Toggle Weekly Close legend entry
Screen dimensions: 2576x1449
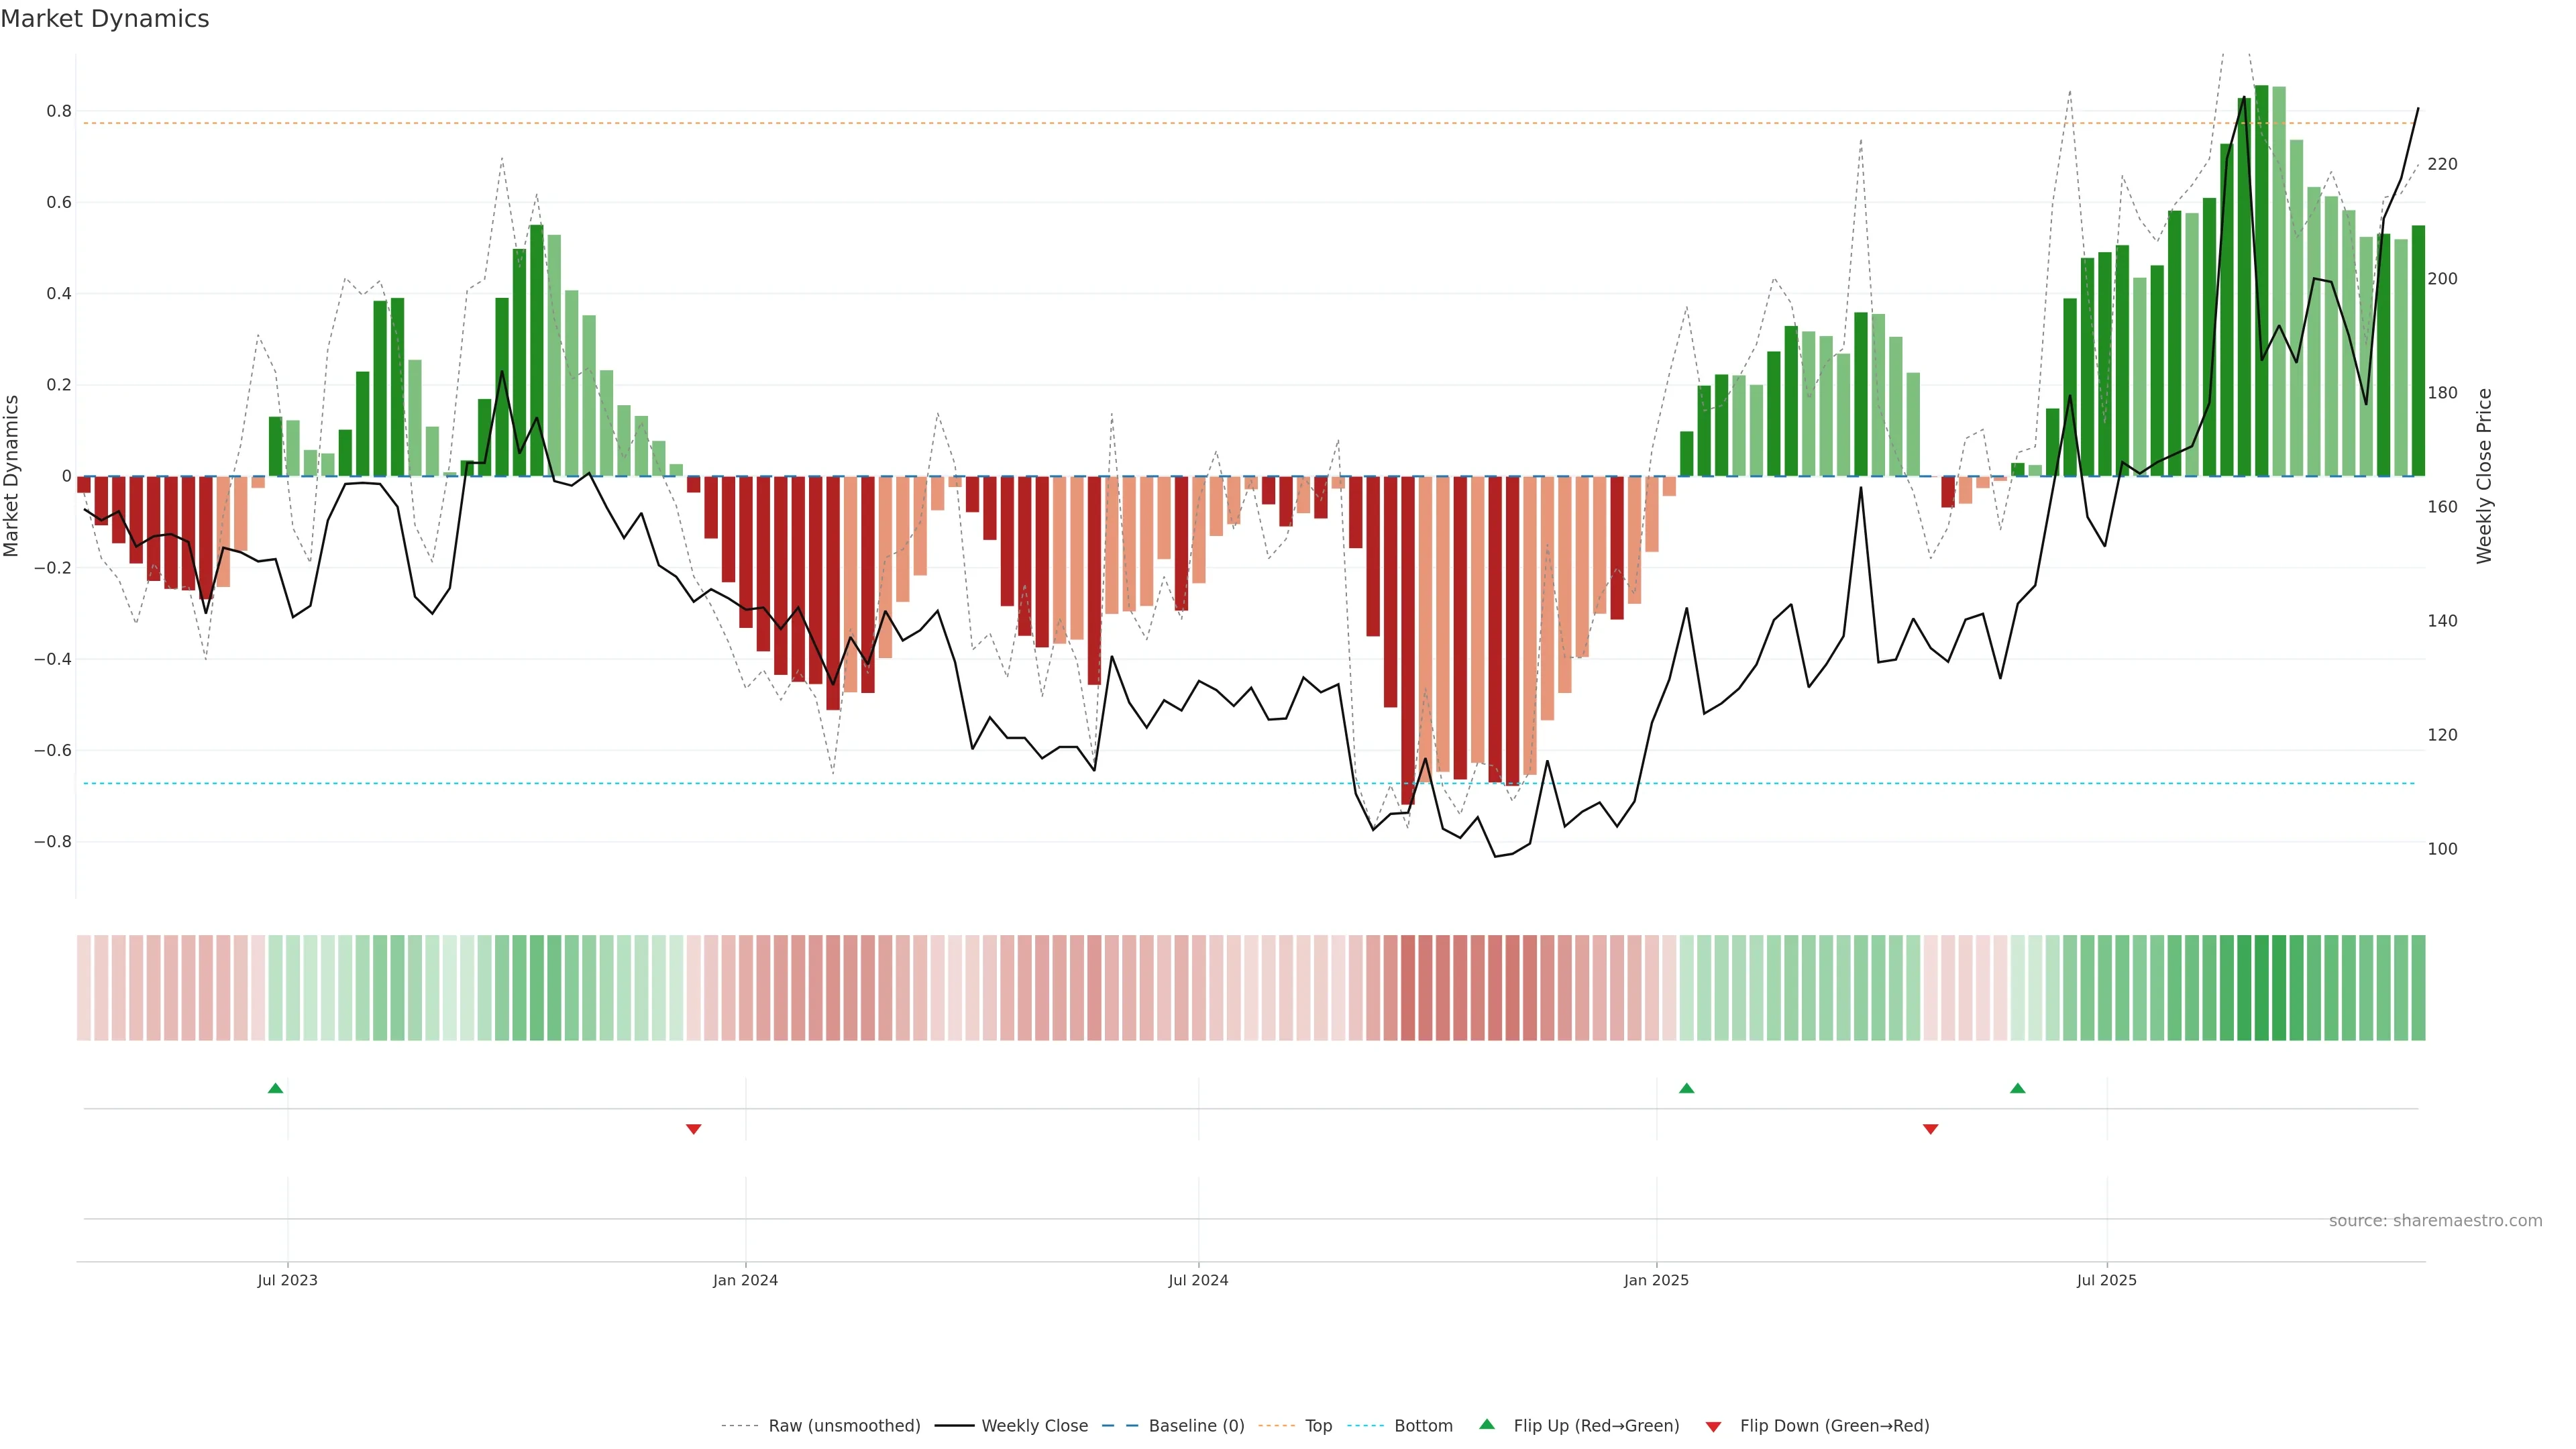tap(1034, 1426)
